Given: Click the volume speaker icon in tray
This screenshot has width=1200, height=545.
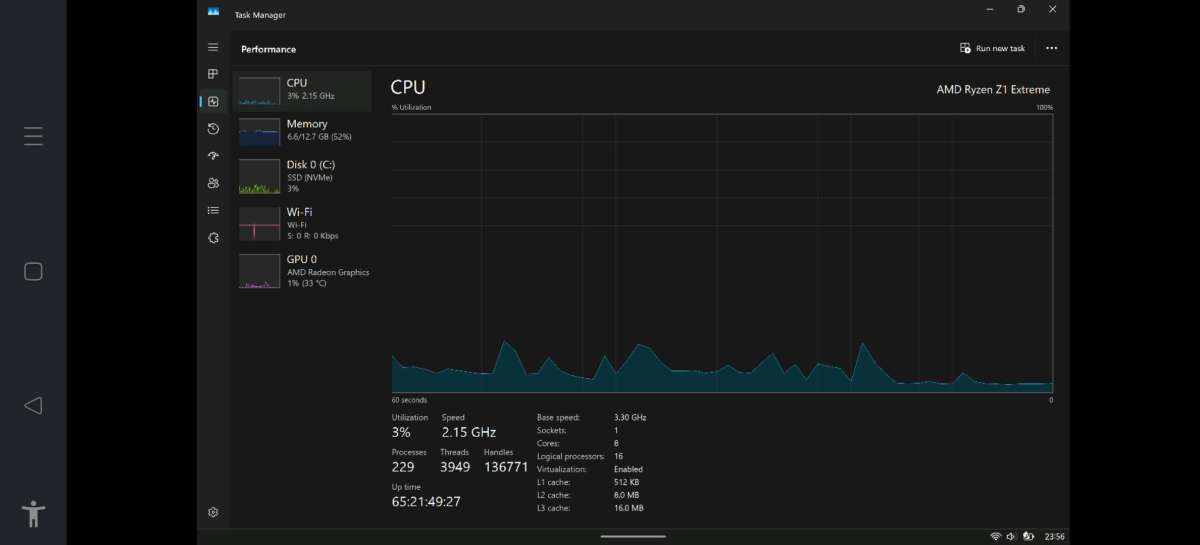Looking at the screenshot, I should [x=1011, y=537].
